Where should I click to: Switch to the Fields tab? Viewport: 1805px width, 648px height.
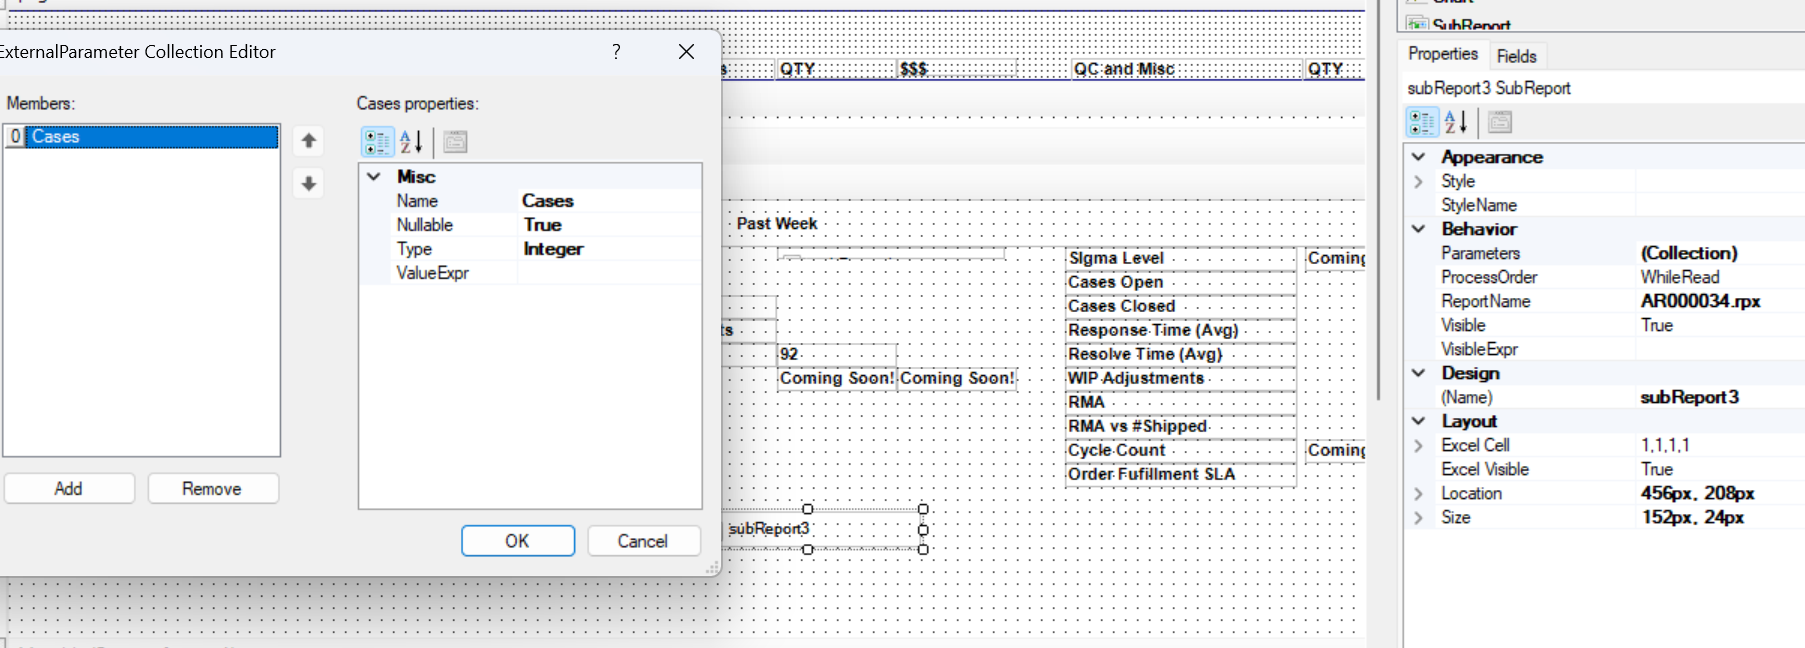pyautogui.click(x=1516, y=56)
